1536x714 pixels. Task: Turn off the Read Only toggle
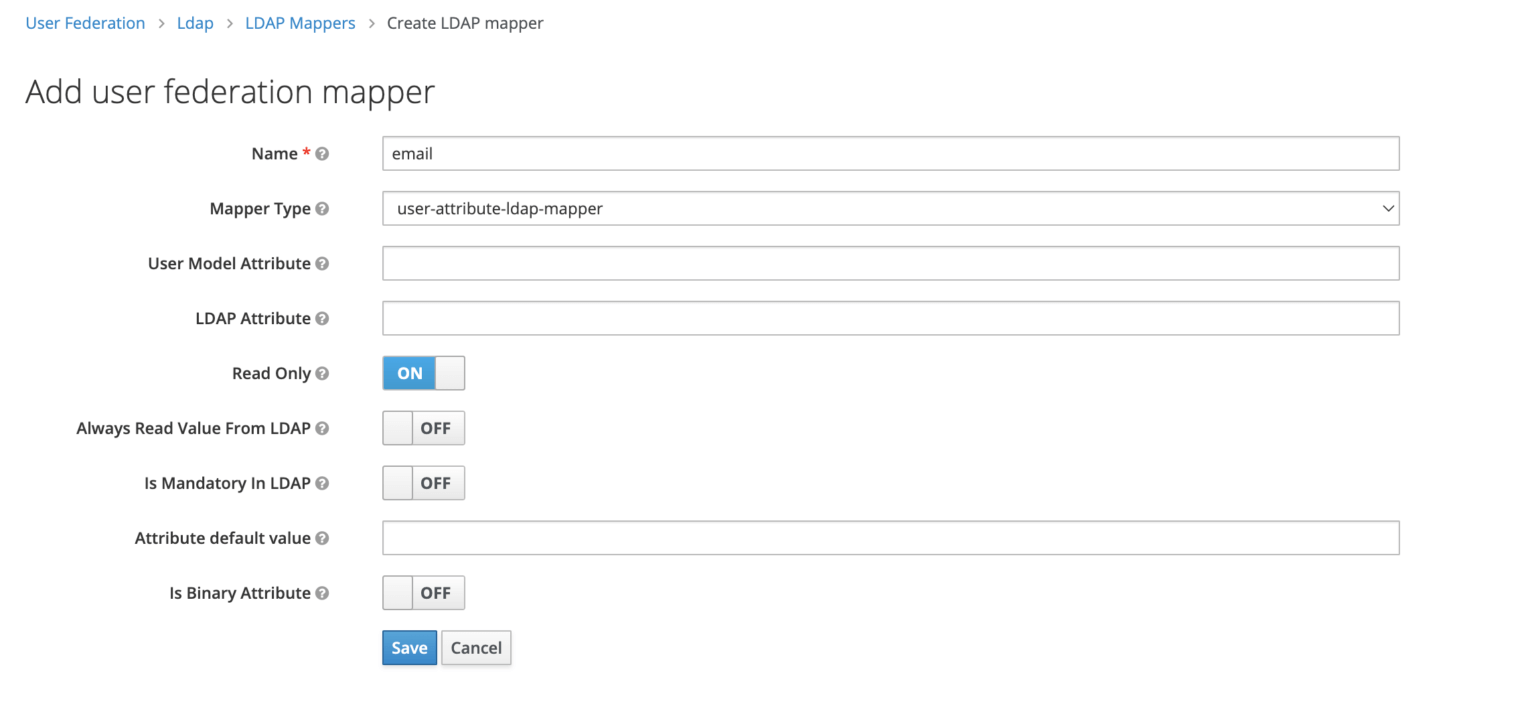pyautogui.click(x=422, y=373)
